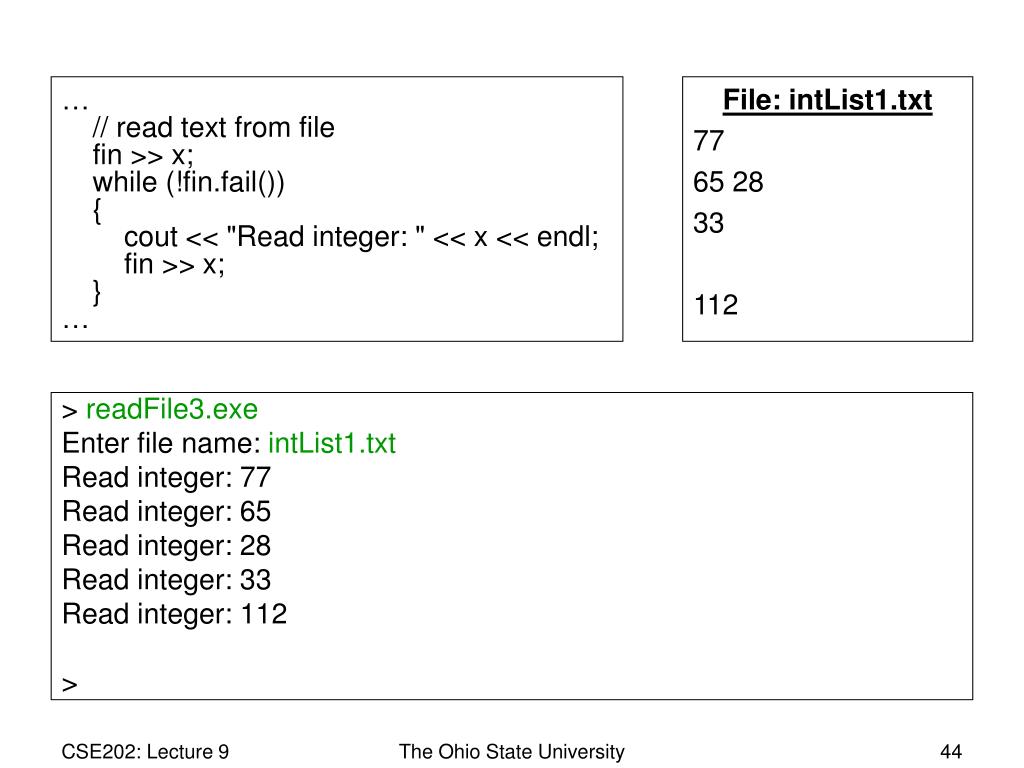Click the final ">" prompt in the console
Screen dimensions: 1024x768
pyautogui.click(x=70, y=684)
